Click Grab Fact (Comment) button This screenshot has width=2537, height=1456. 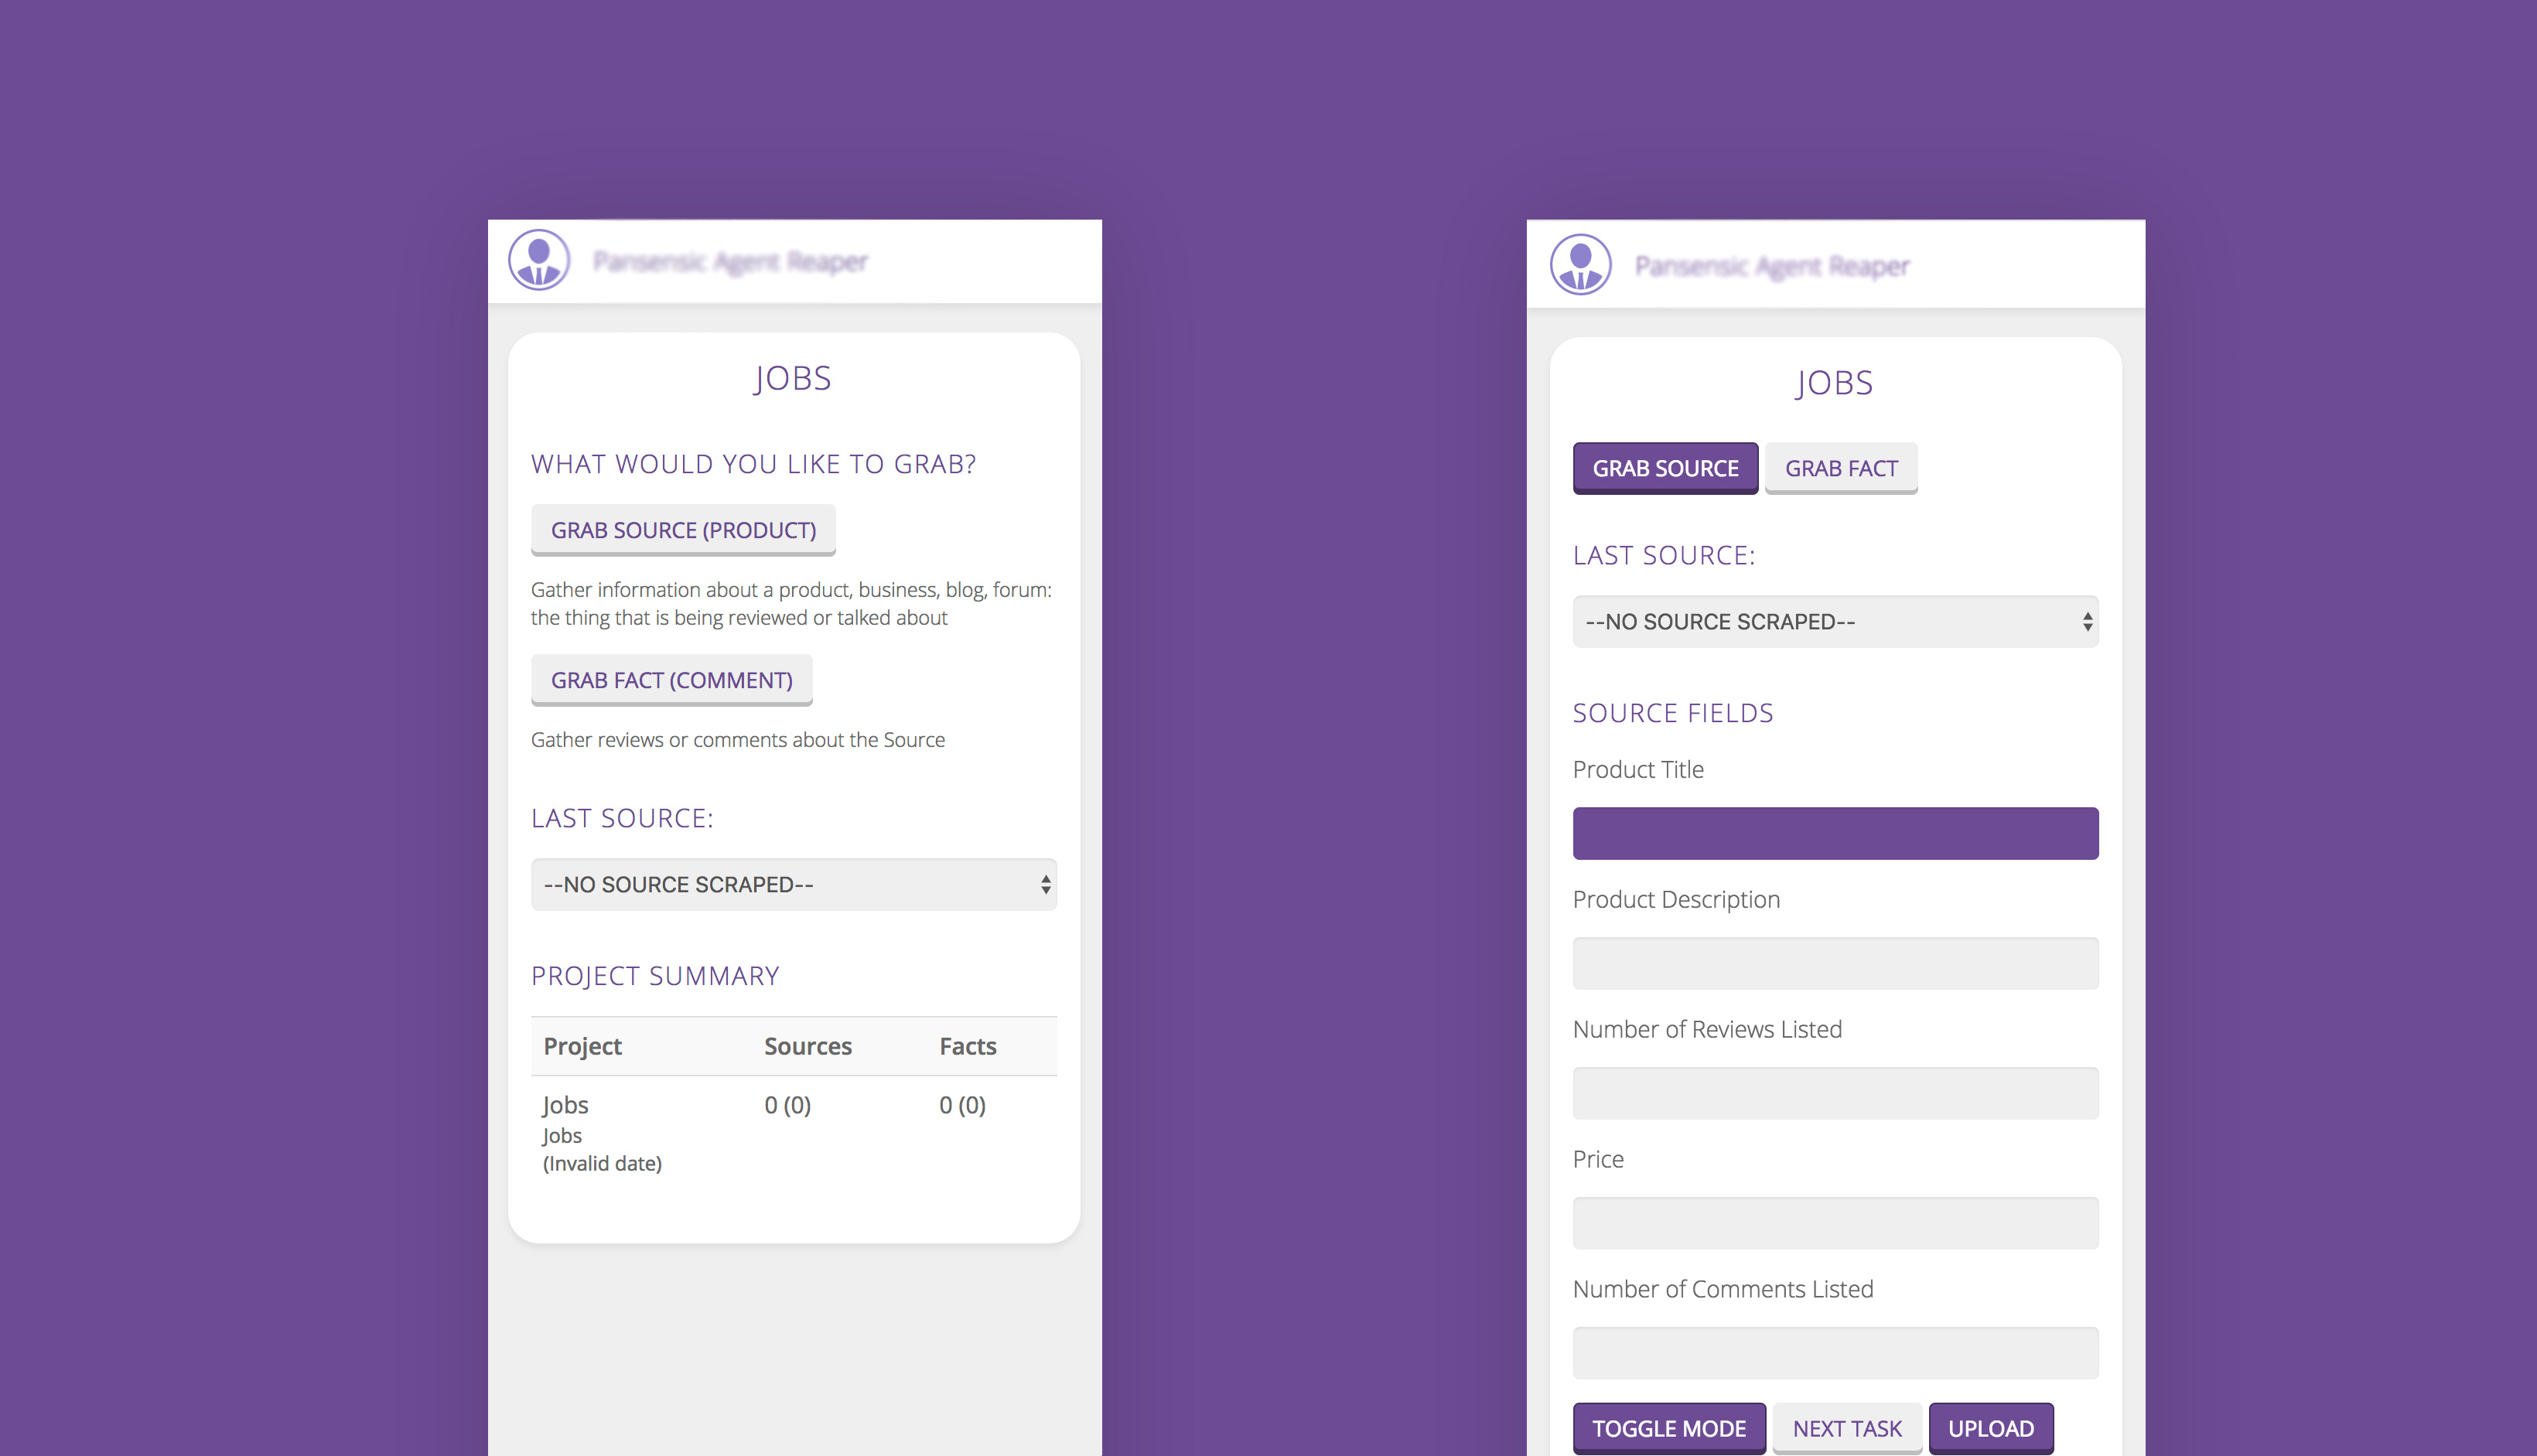pyautogui.click(x=671, y=680)
